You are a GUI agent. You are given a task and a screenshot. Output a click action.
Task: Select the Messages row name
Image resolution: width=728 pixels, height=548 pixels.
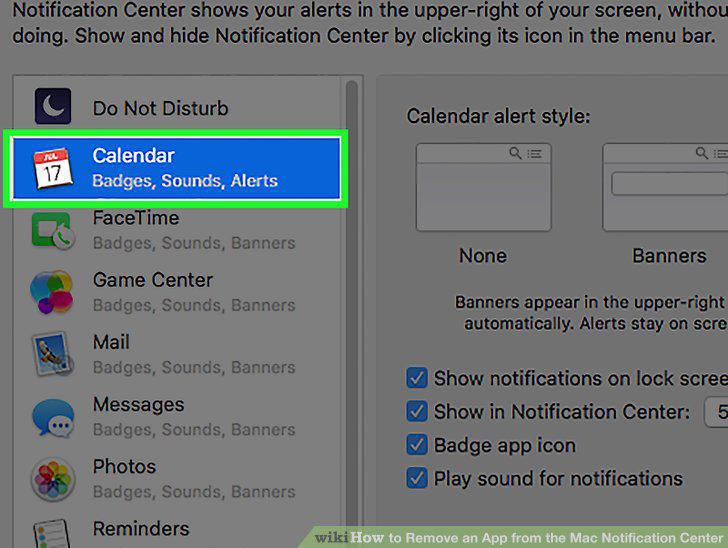click(x=138, y=404)
